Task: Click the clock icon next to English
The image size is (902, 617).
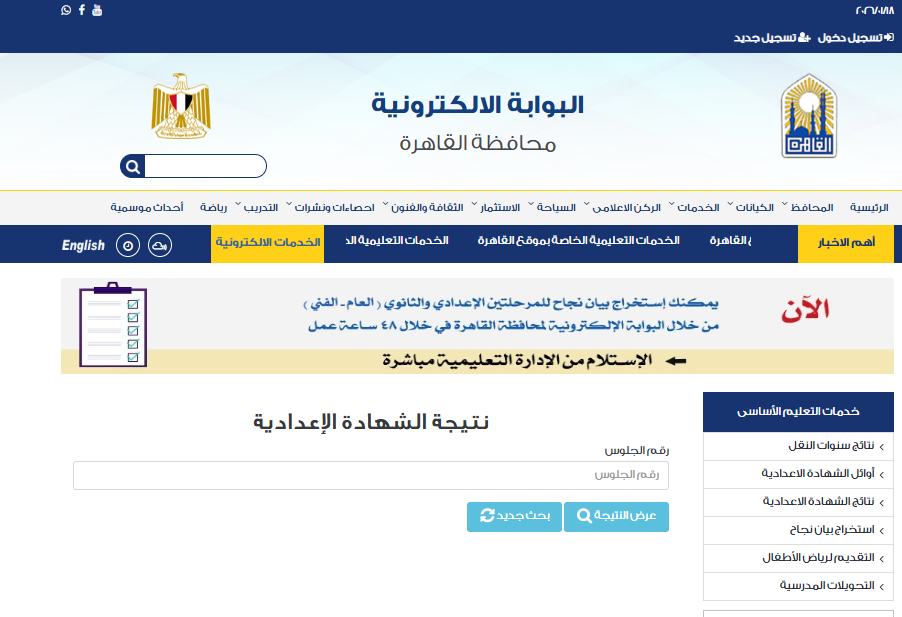Action: coord(127,244)
